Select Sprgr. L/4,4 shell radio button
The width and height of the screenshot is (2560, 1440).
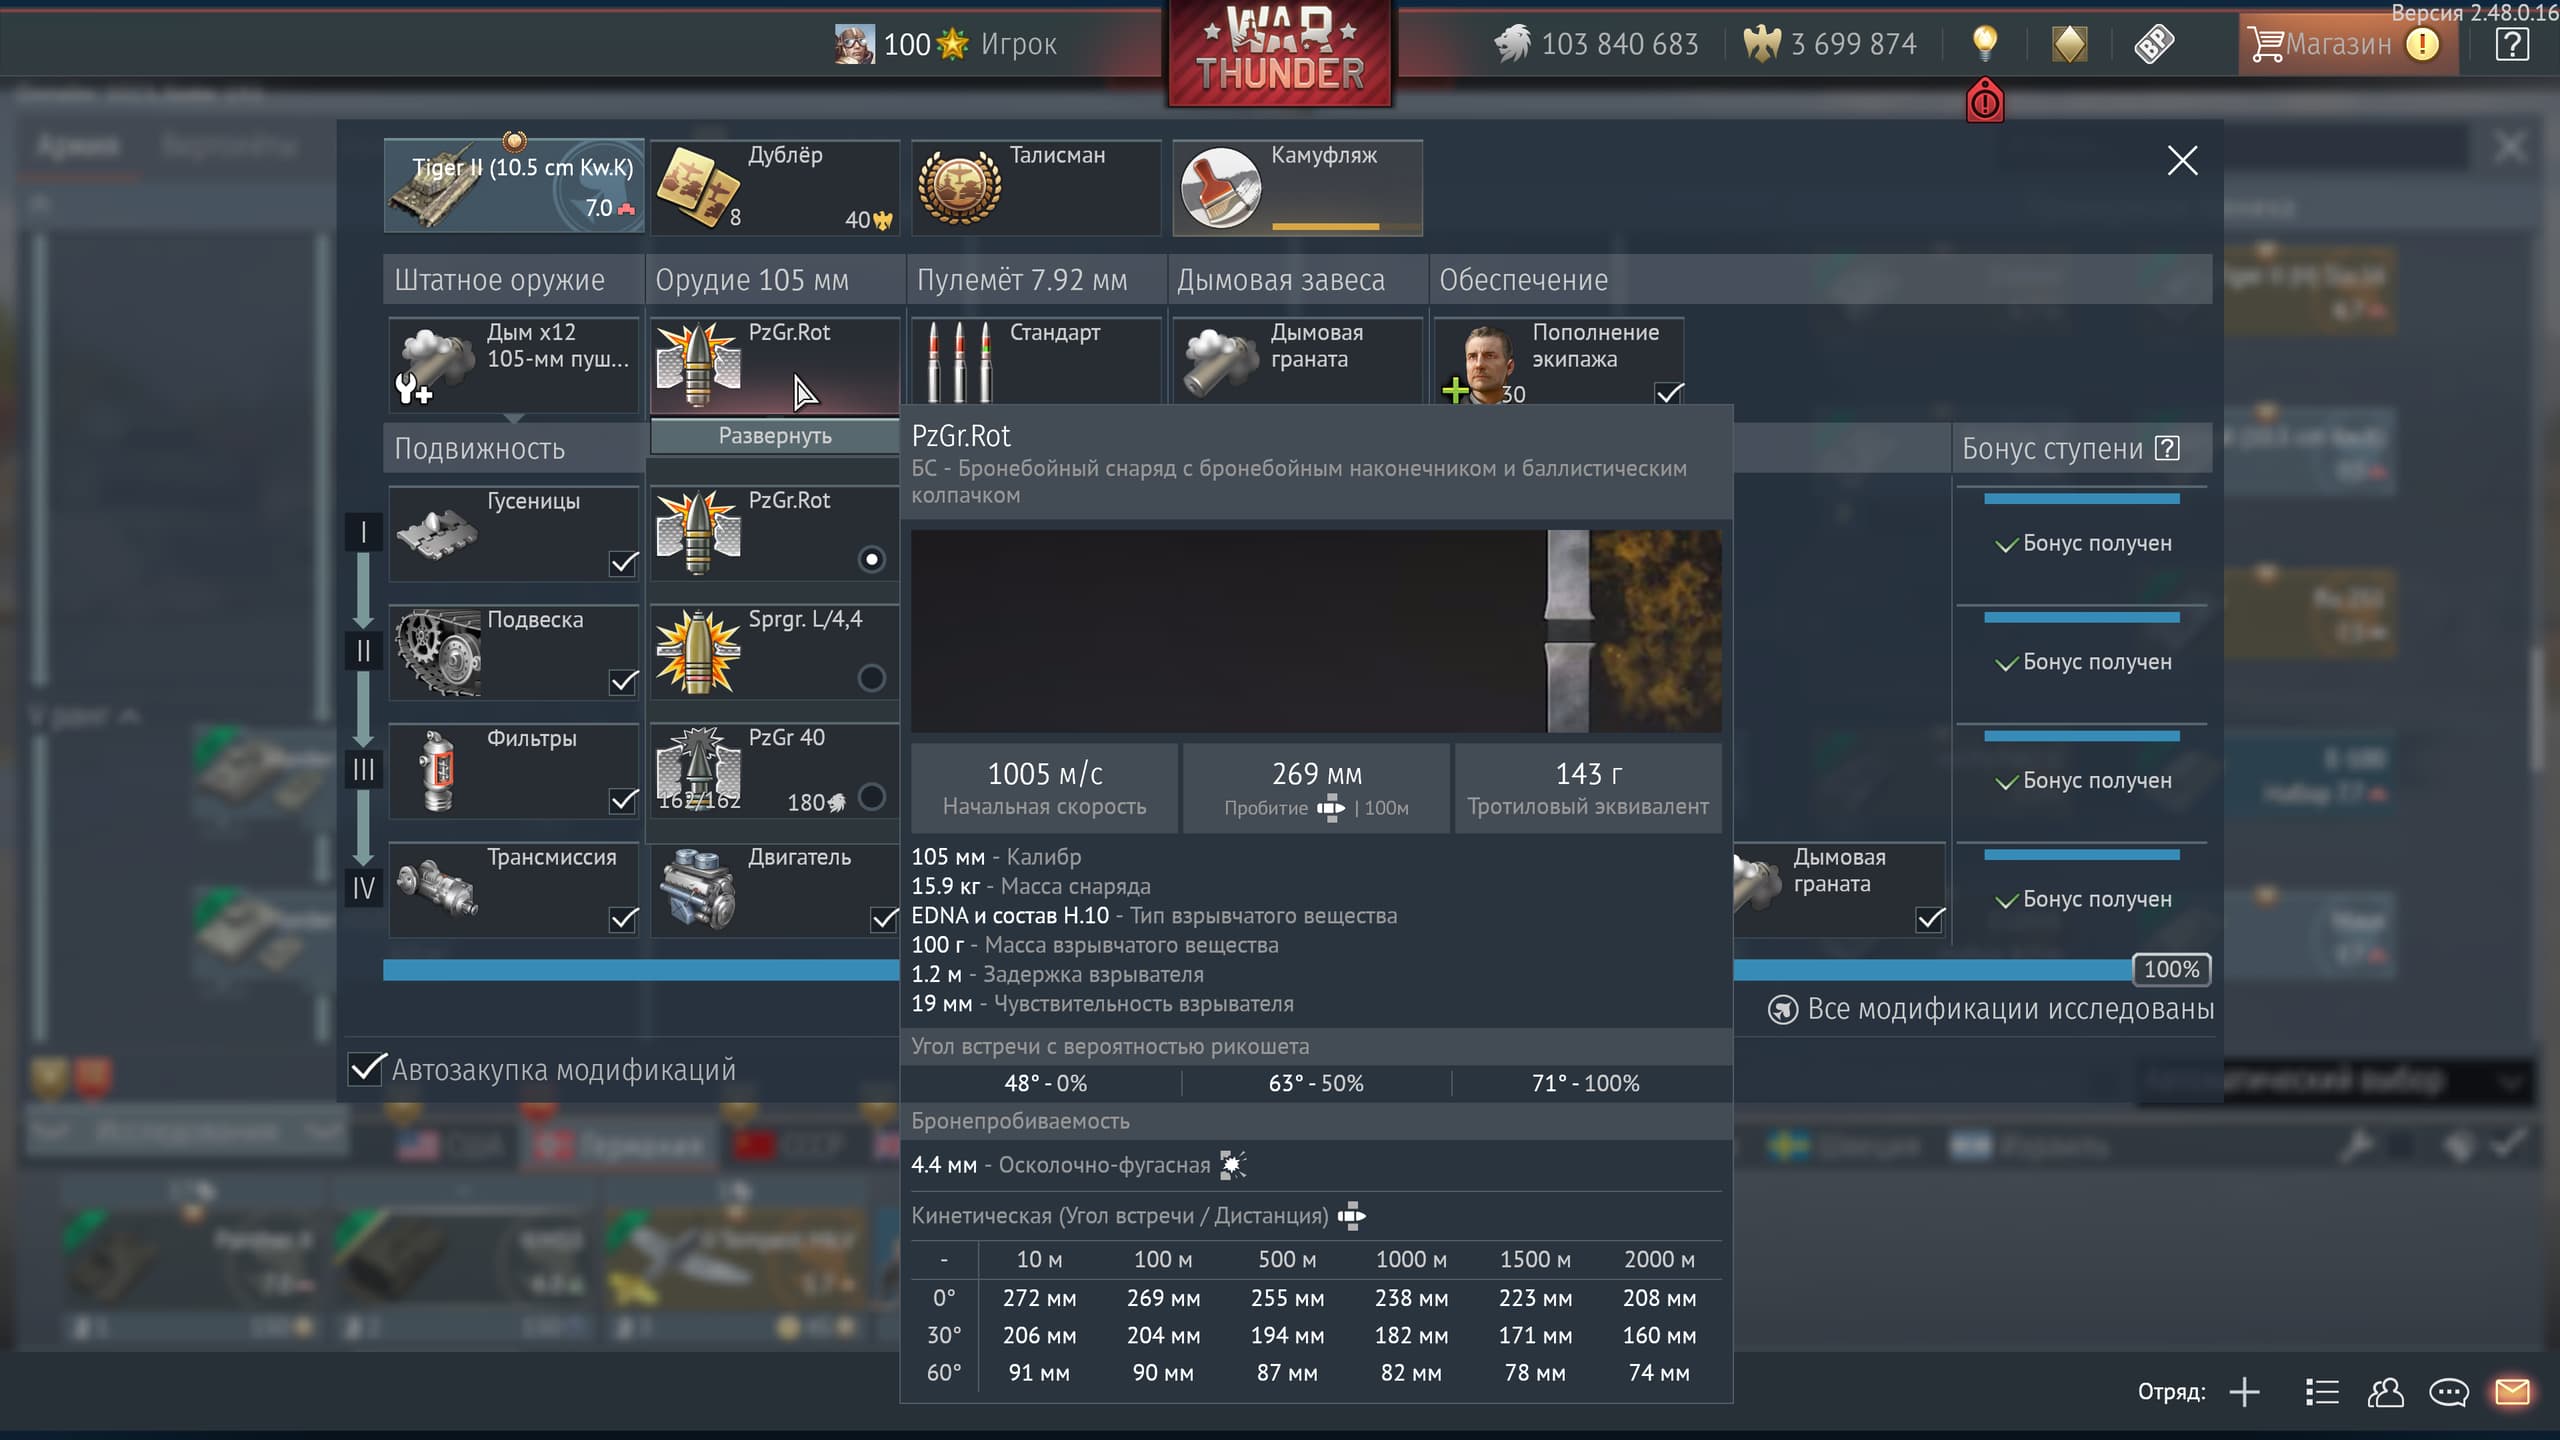point(872,678)
